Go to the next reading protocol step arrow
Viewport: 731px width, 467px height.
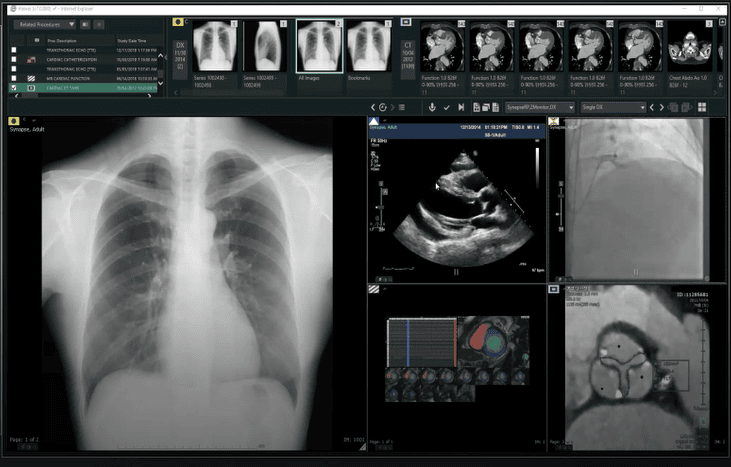661,108
